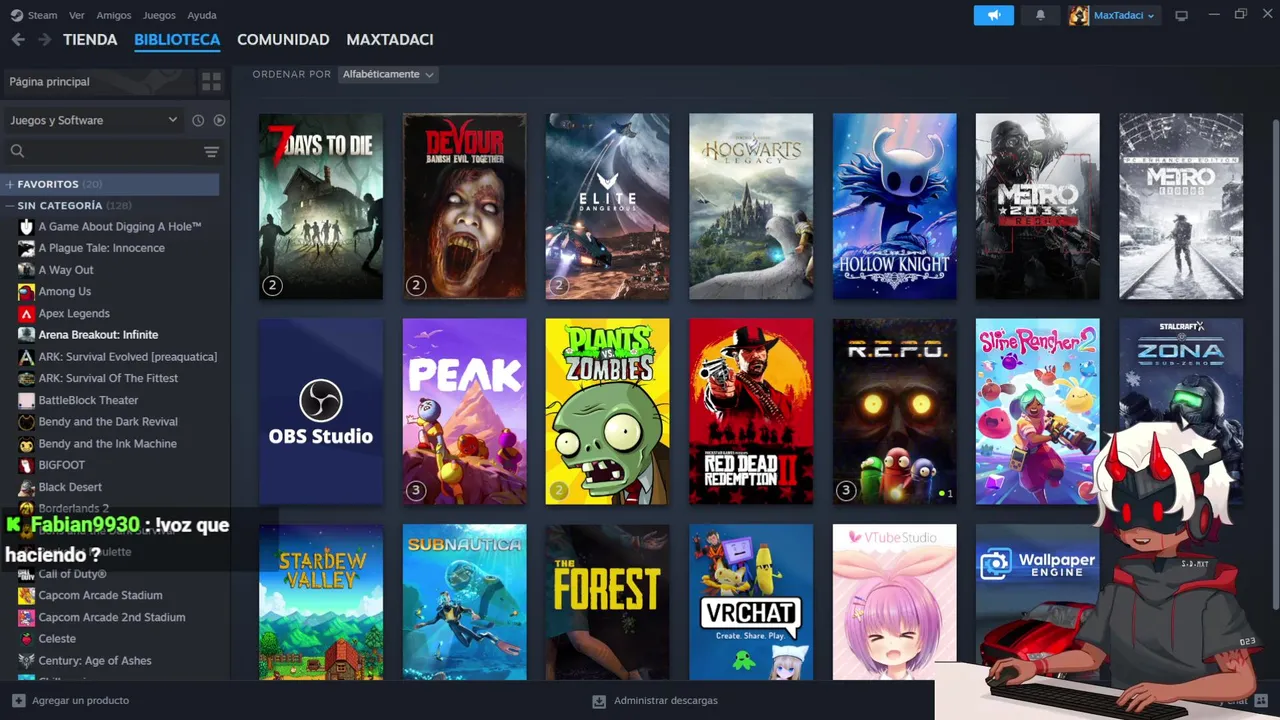The image size is (1280, 720).
Task: Click the ready-to-play filter icon
Action: click(219, 120)
